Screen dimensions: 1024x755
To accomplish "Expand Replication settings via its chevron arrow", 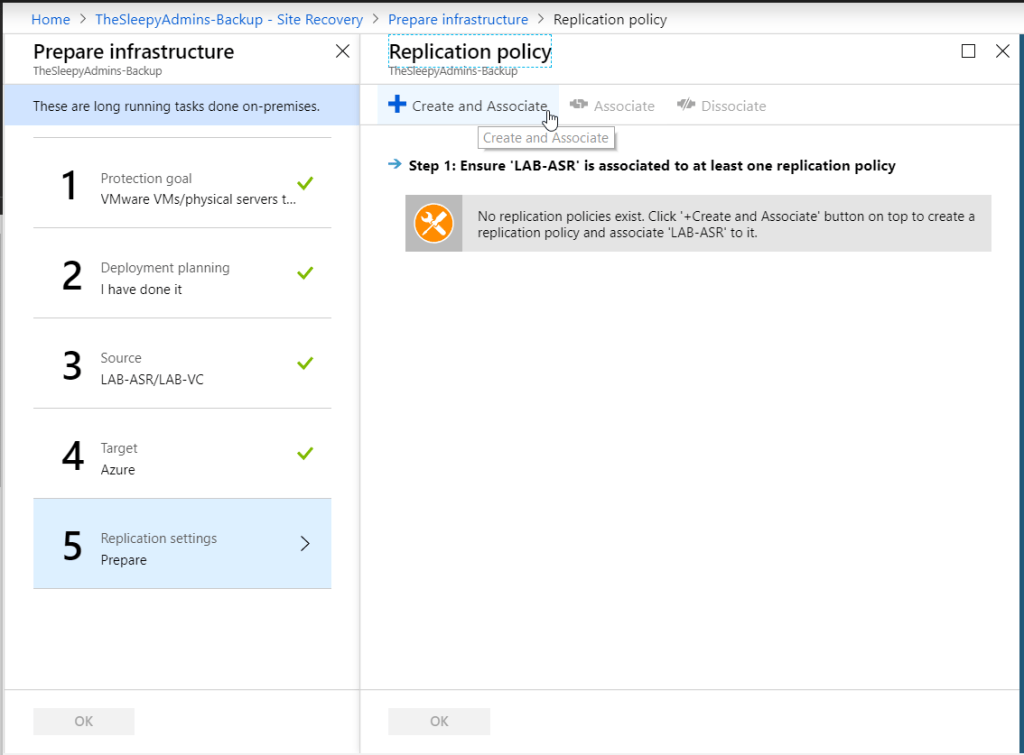I will pos(305,544).
